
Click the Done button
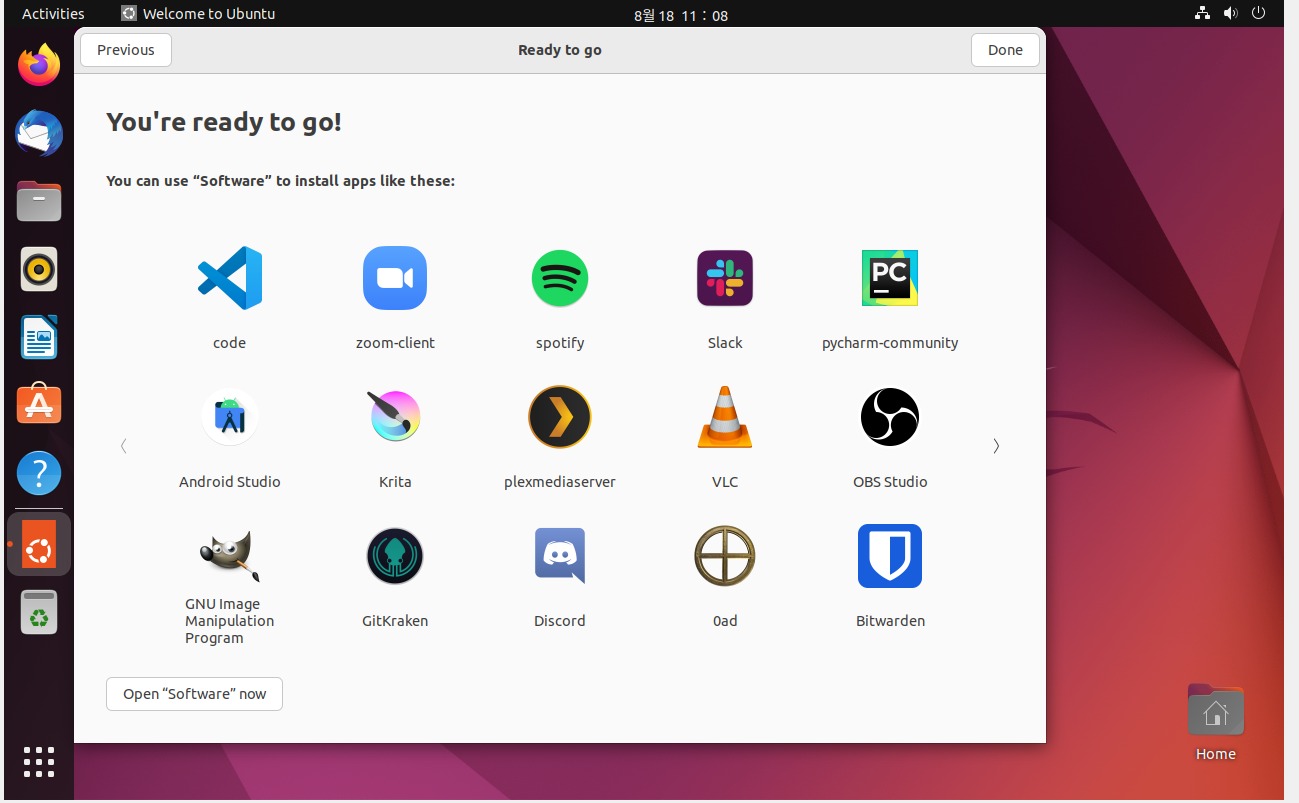(x=1005, y=50)
